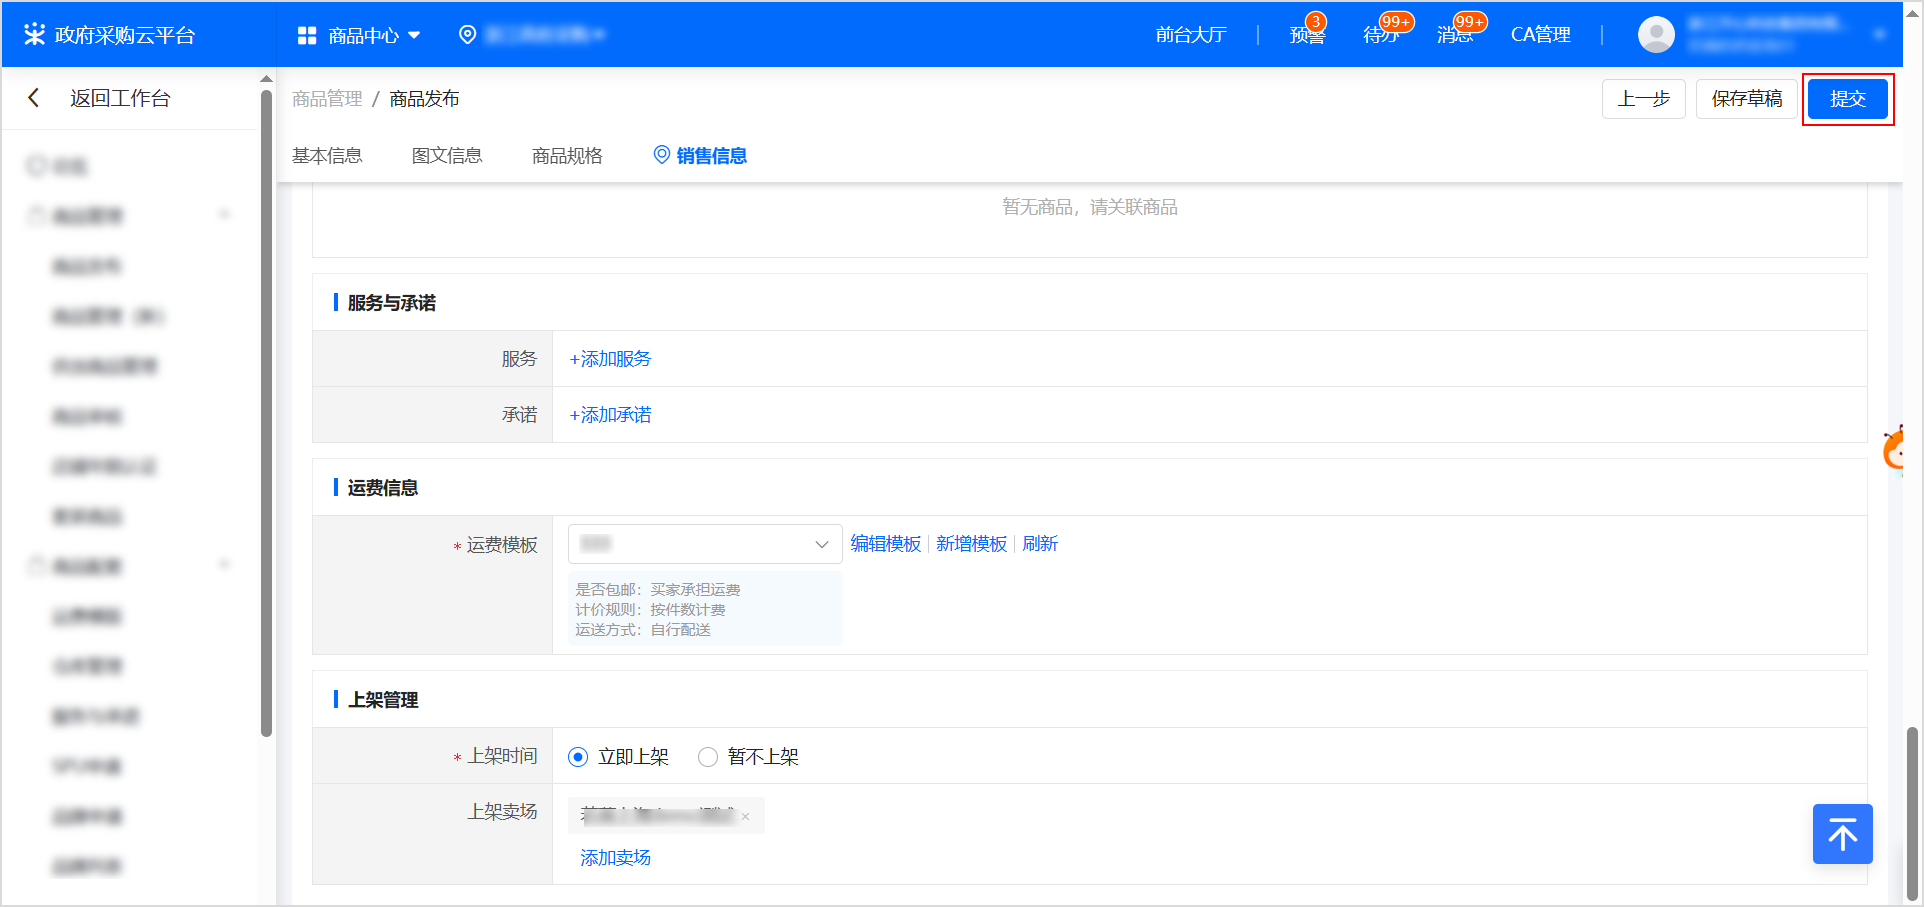The image size is (1924, 907).
Task: Open 预警 notifications with badge 3
Action: (x=1306, y=35)
